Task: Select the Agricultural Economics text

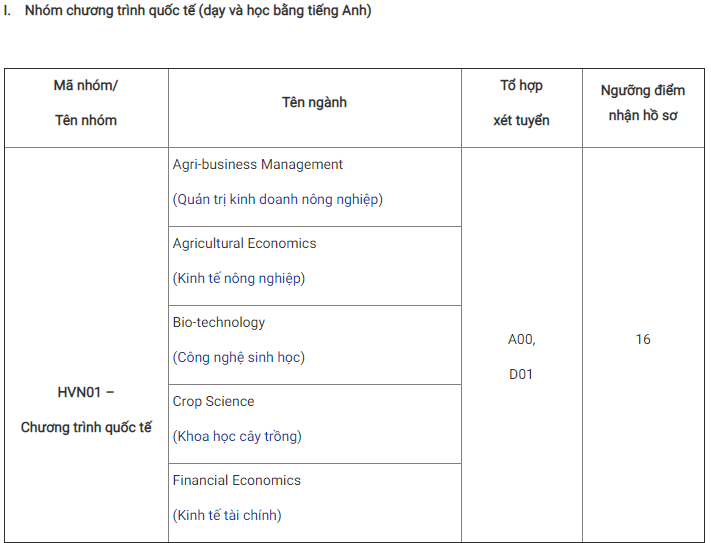Action: click(x=244, y=243)
